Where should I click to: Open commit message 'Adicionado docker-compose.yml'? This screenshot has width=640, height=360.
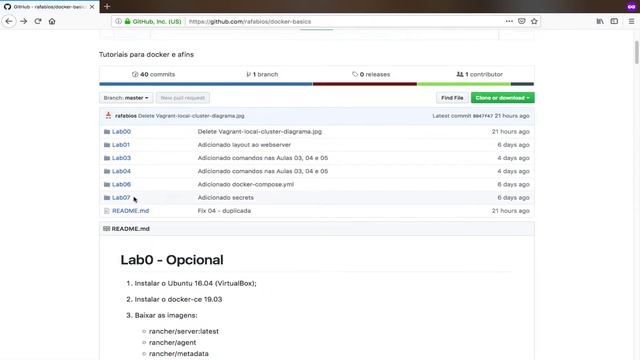coord(246,184)
